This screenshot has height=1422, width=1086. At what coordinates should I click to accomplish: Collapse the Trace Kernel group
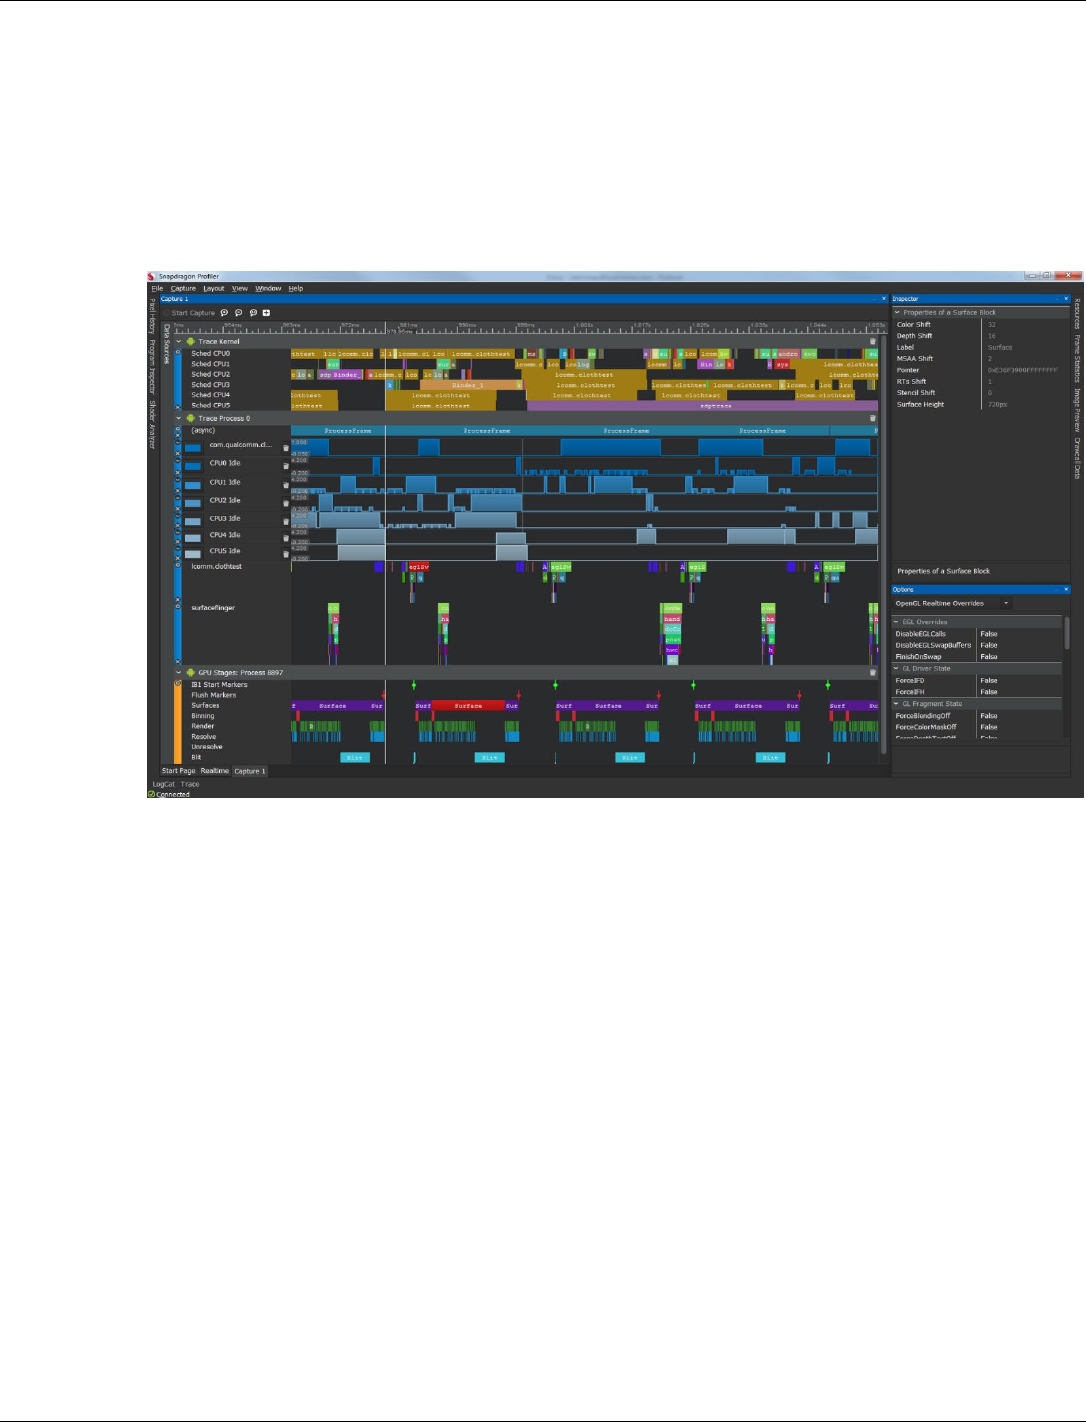179,341
